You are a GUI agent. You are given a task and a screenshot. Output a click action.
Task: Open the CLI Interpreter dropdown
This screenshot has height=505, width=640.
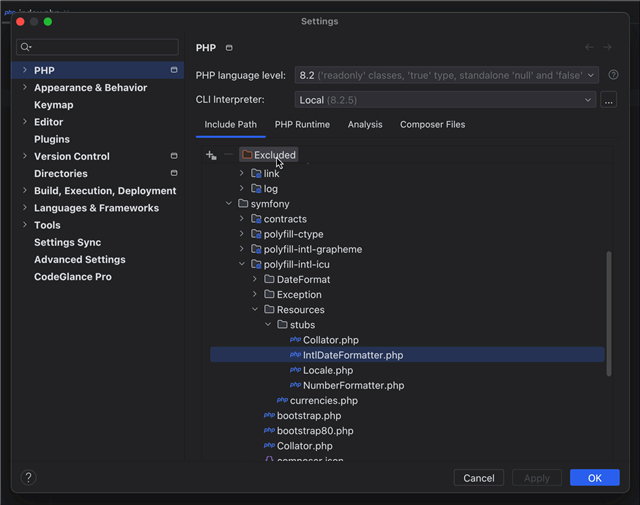[x=446, y=100]
